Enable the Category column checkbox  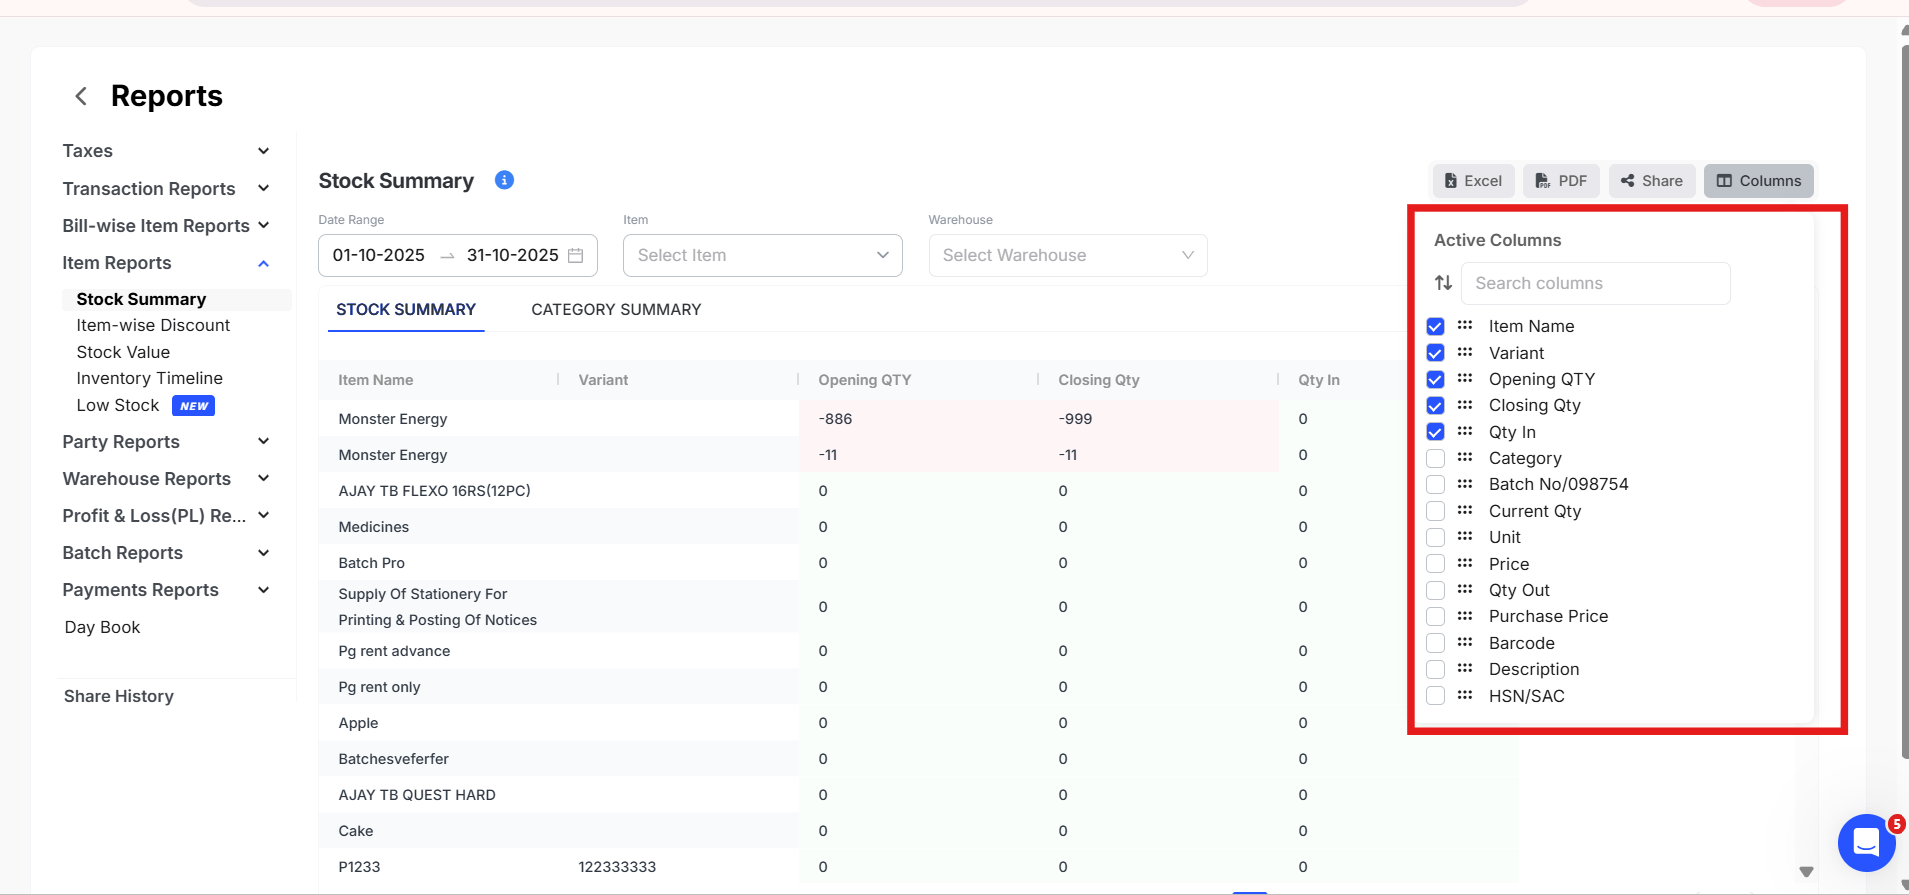1435,458
